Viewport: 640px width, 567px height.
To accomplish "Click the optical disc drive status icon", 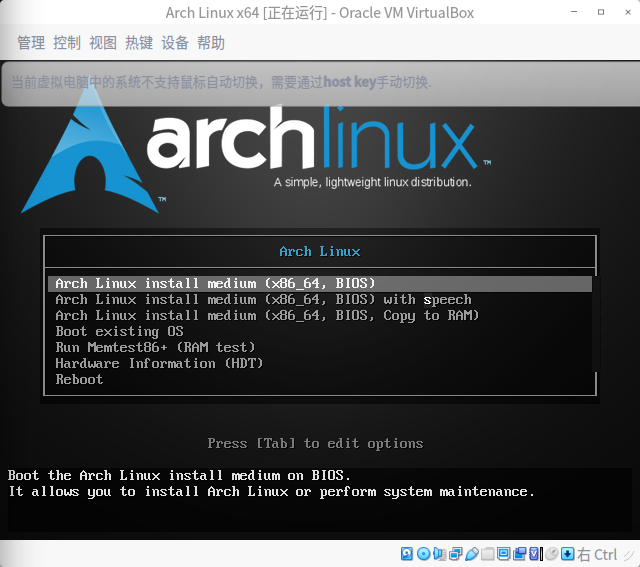I will [x=423, y=554].
